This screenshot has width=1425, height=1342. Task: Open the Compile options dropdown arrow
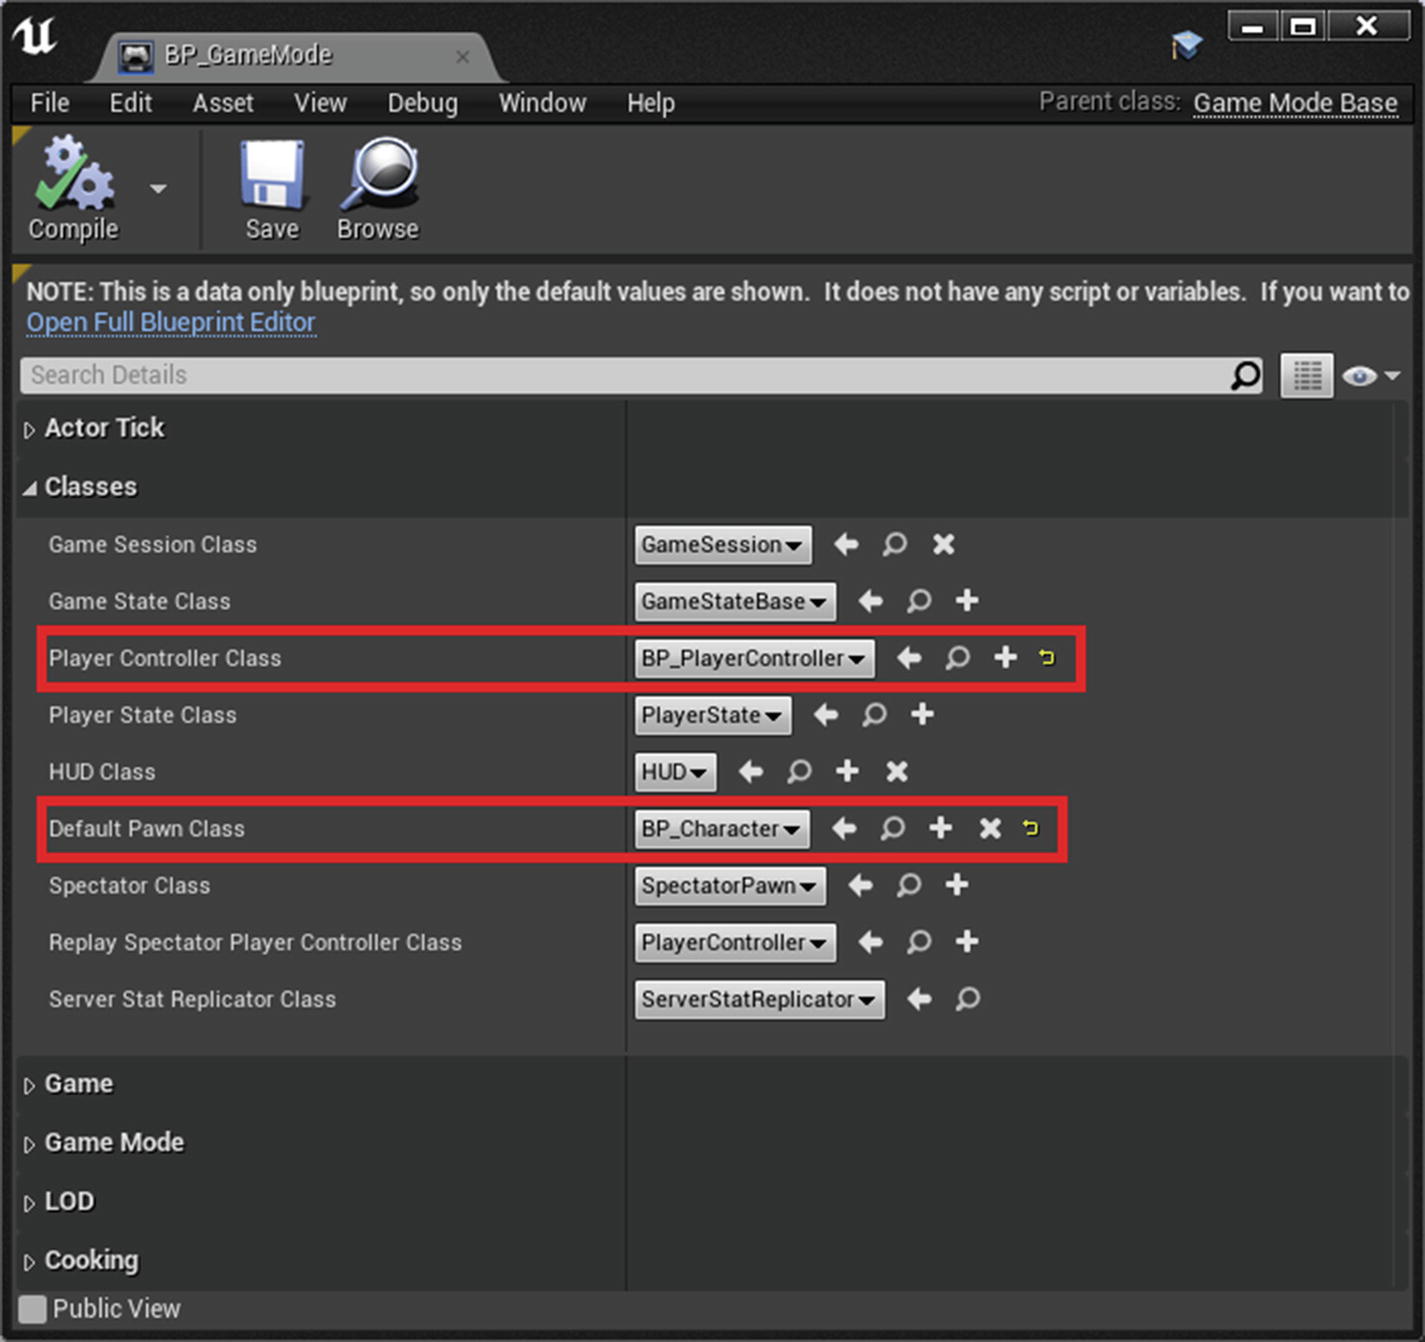[158, 188]
